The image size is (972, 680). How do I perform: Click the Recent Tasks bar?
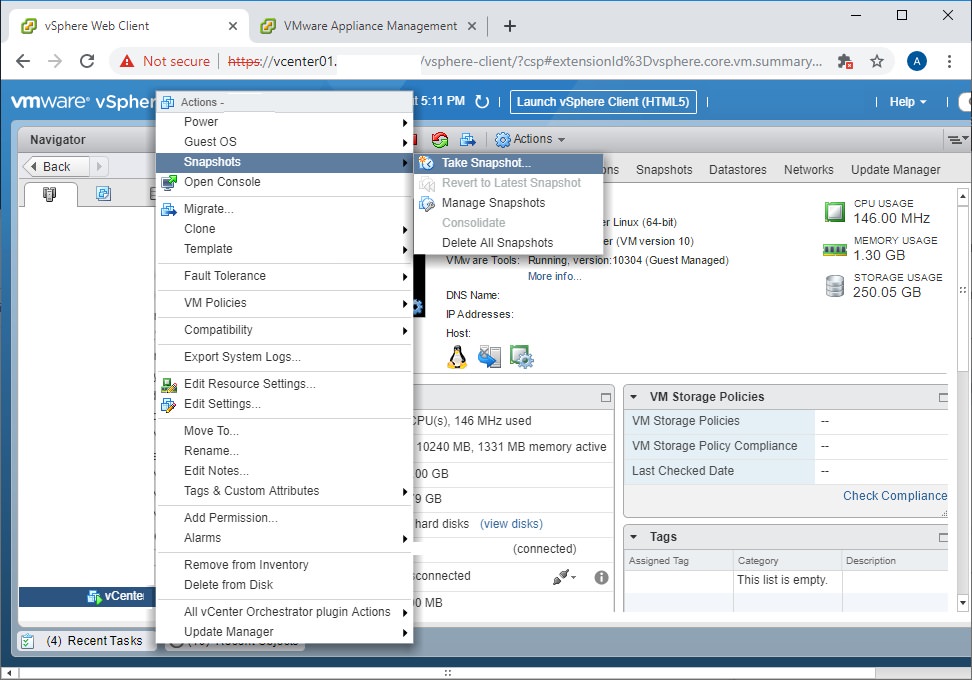point(87,641)
